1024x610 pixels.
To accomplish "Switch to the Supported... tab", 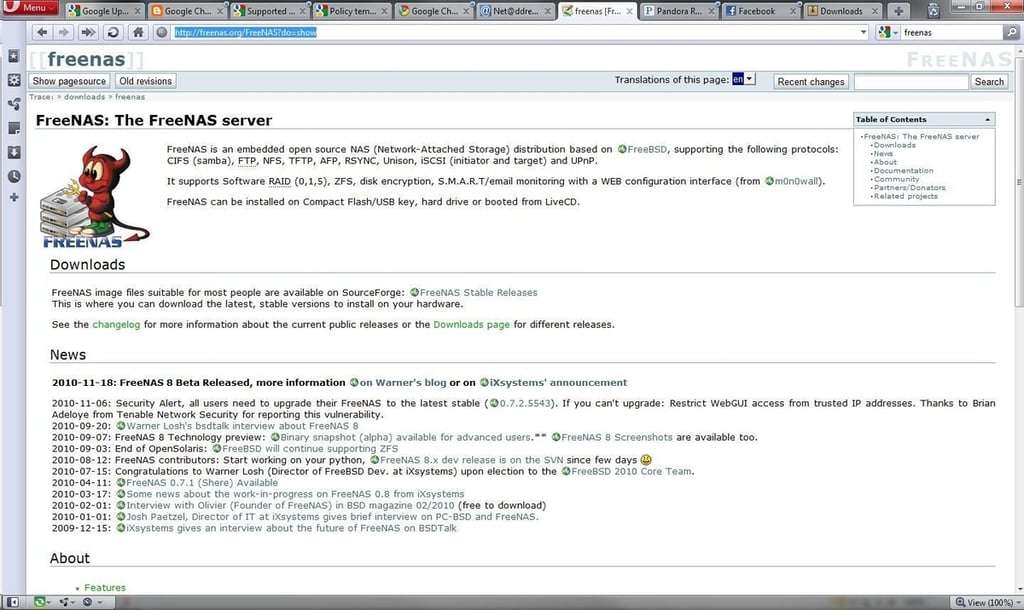I will (x=269, y=11).
